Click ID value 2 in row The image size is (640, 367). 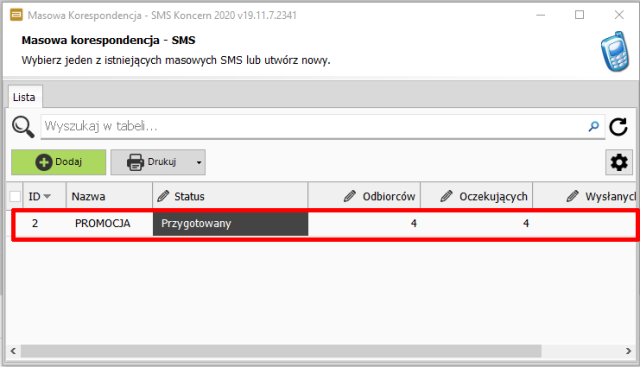[35, 223]
